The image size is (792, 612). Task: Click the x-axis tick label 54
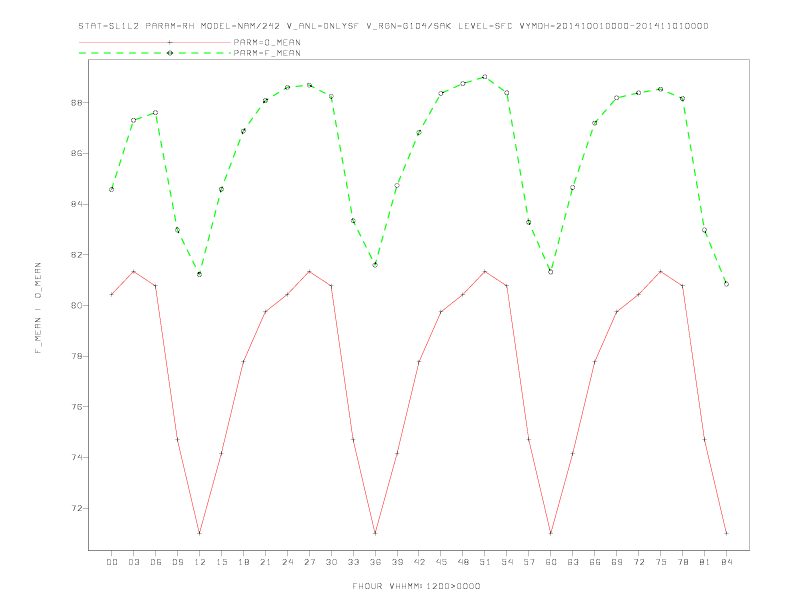507,562
